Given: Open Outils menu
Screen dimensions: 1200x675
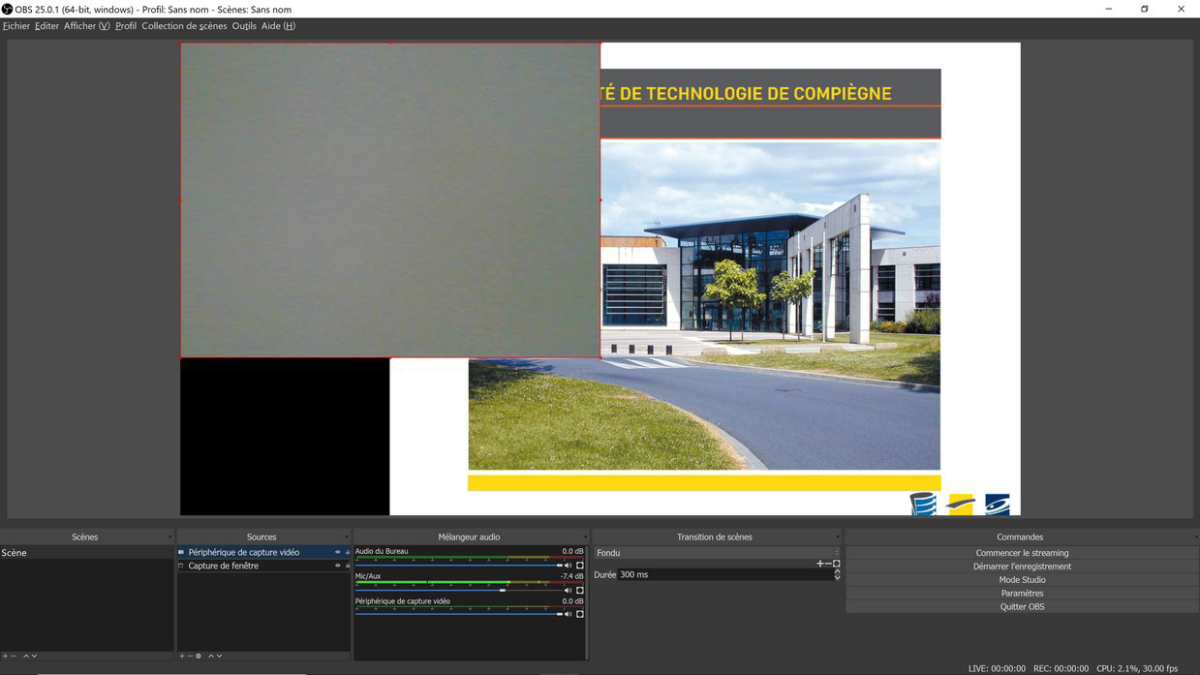Looking at the screenshot, I should (244, 26).
